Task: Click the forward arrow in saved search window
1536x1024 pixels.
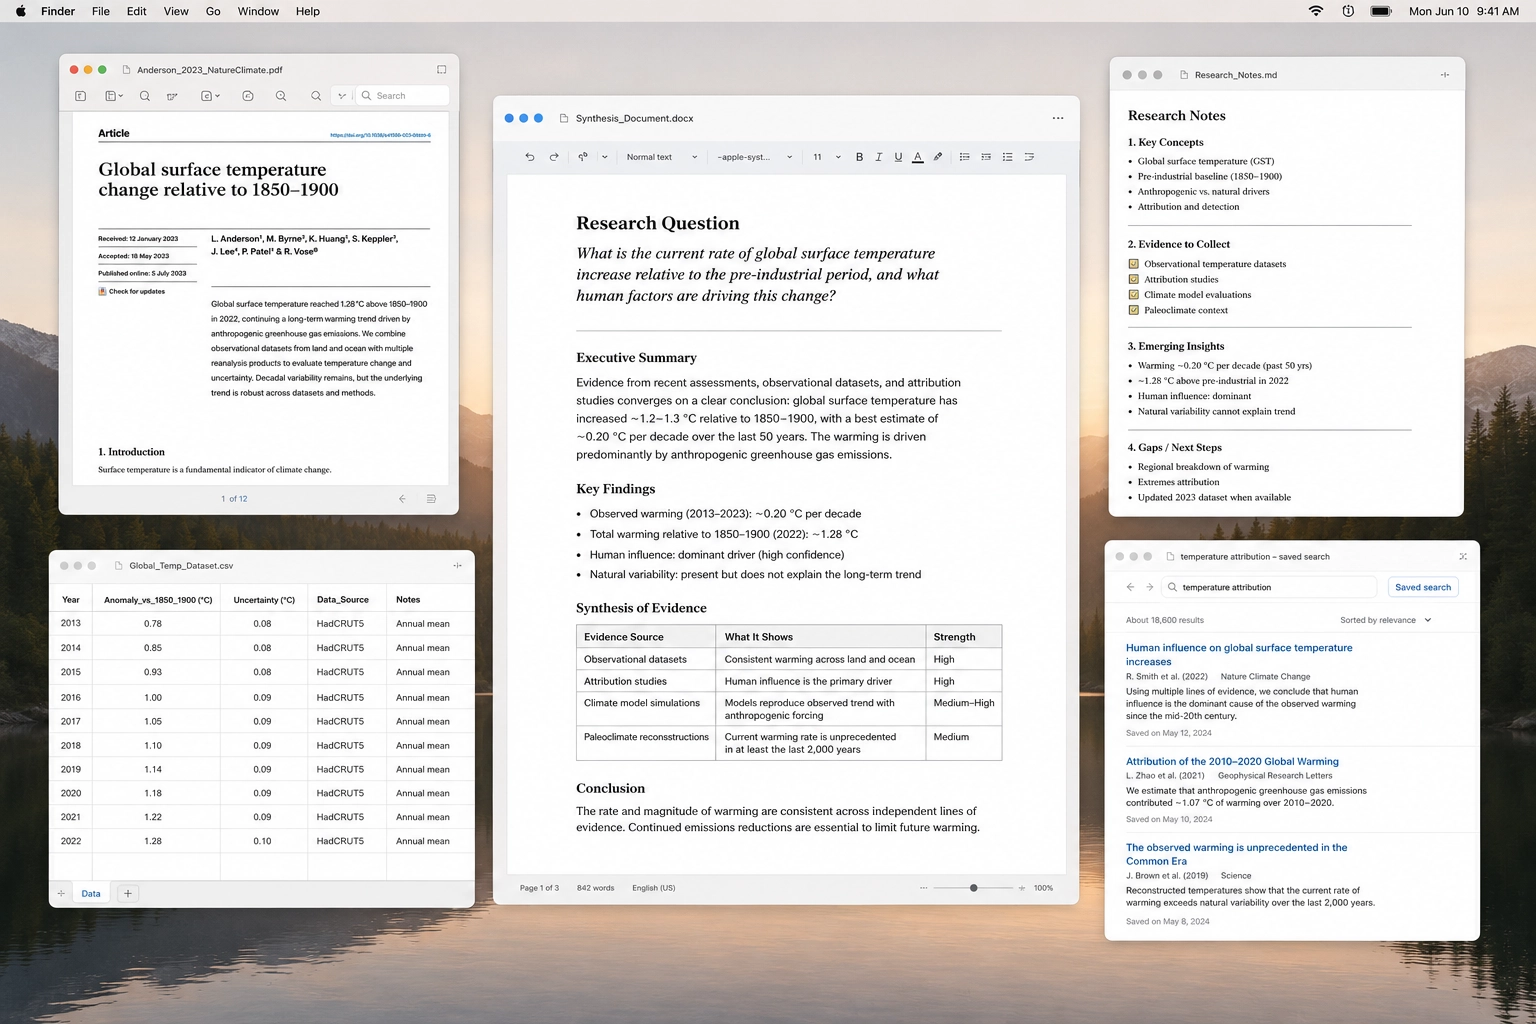Action: (1150, 587)
